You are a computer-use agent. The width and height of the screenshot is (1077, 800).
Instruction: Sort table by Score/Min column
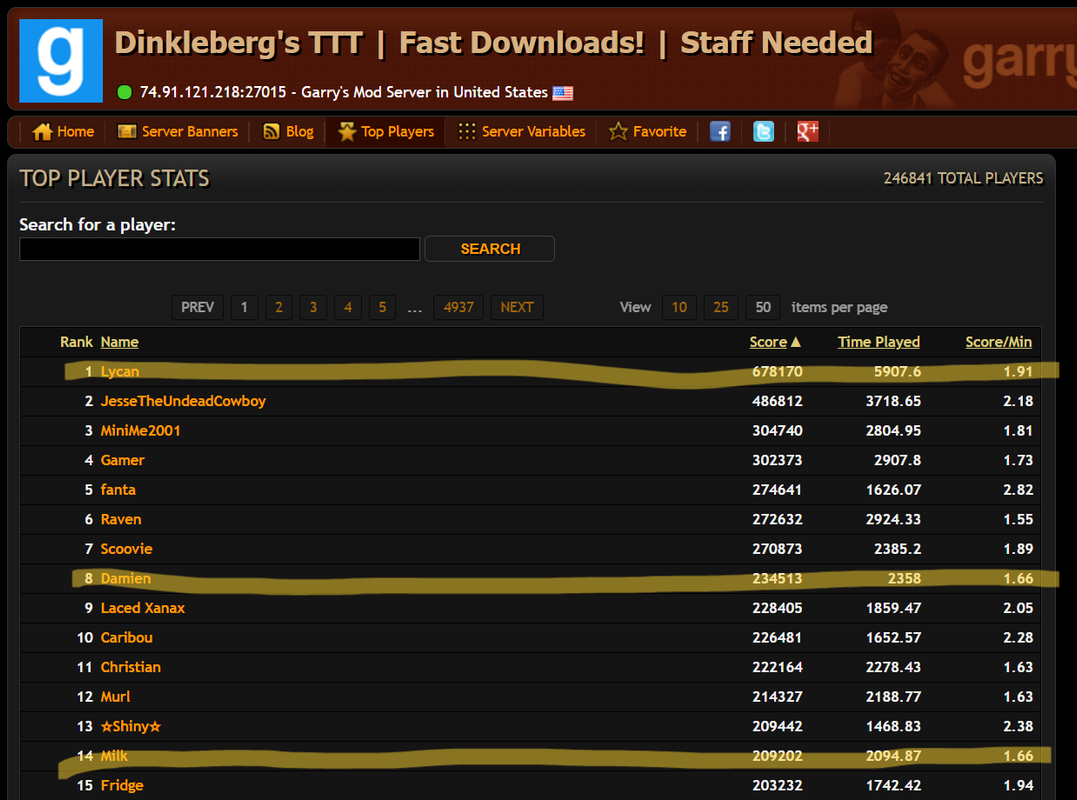click(998, 341)
